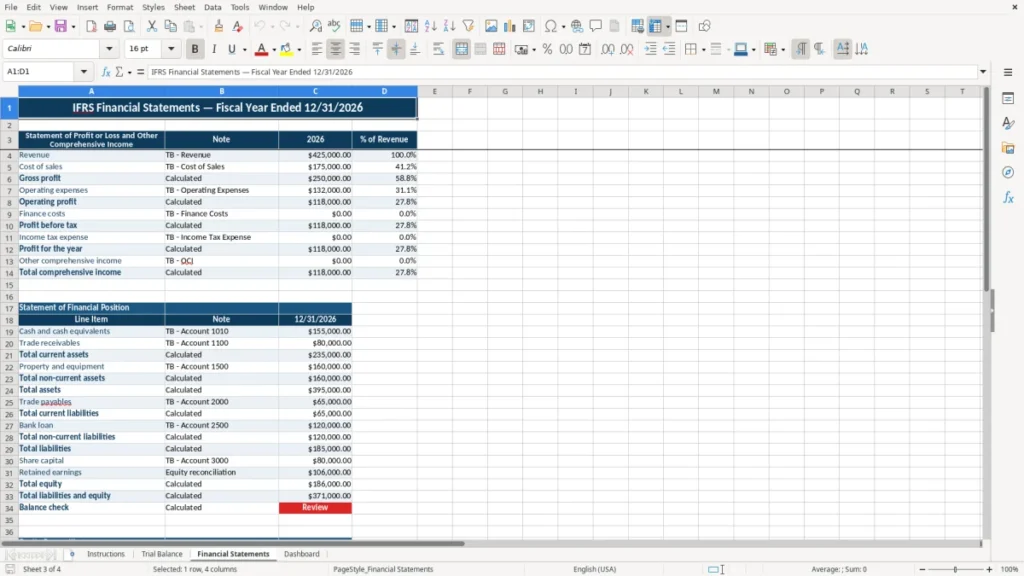Click the Export as PDF icon
The image size is (1024, 576).
point(91,26)
